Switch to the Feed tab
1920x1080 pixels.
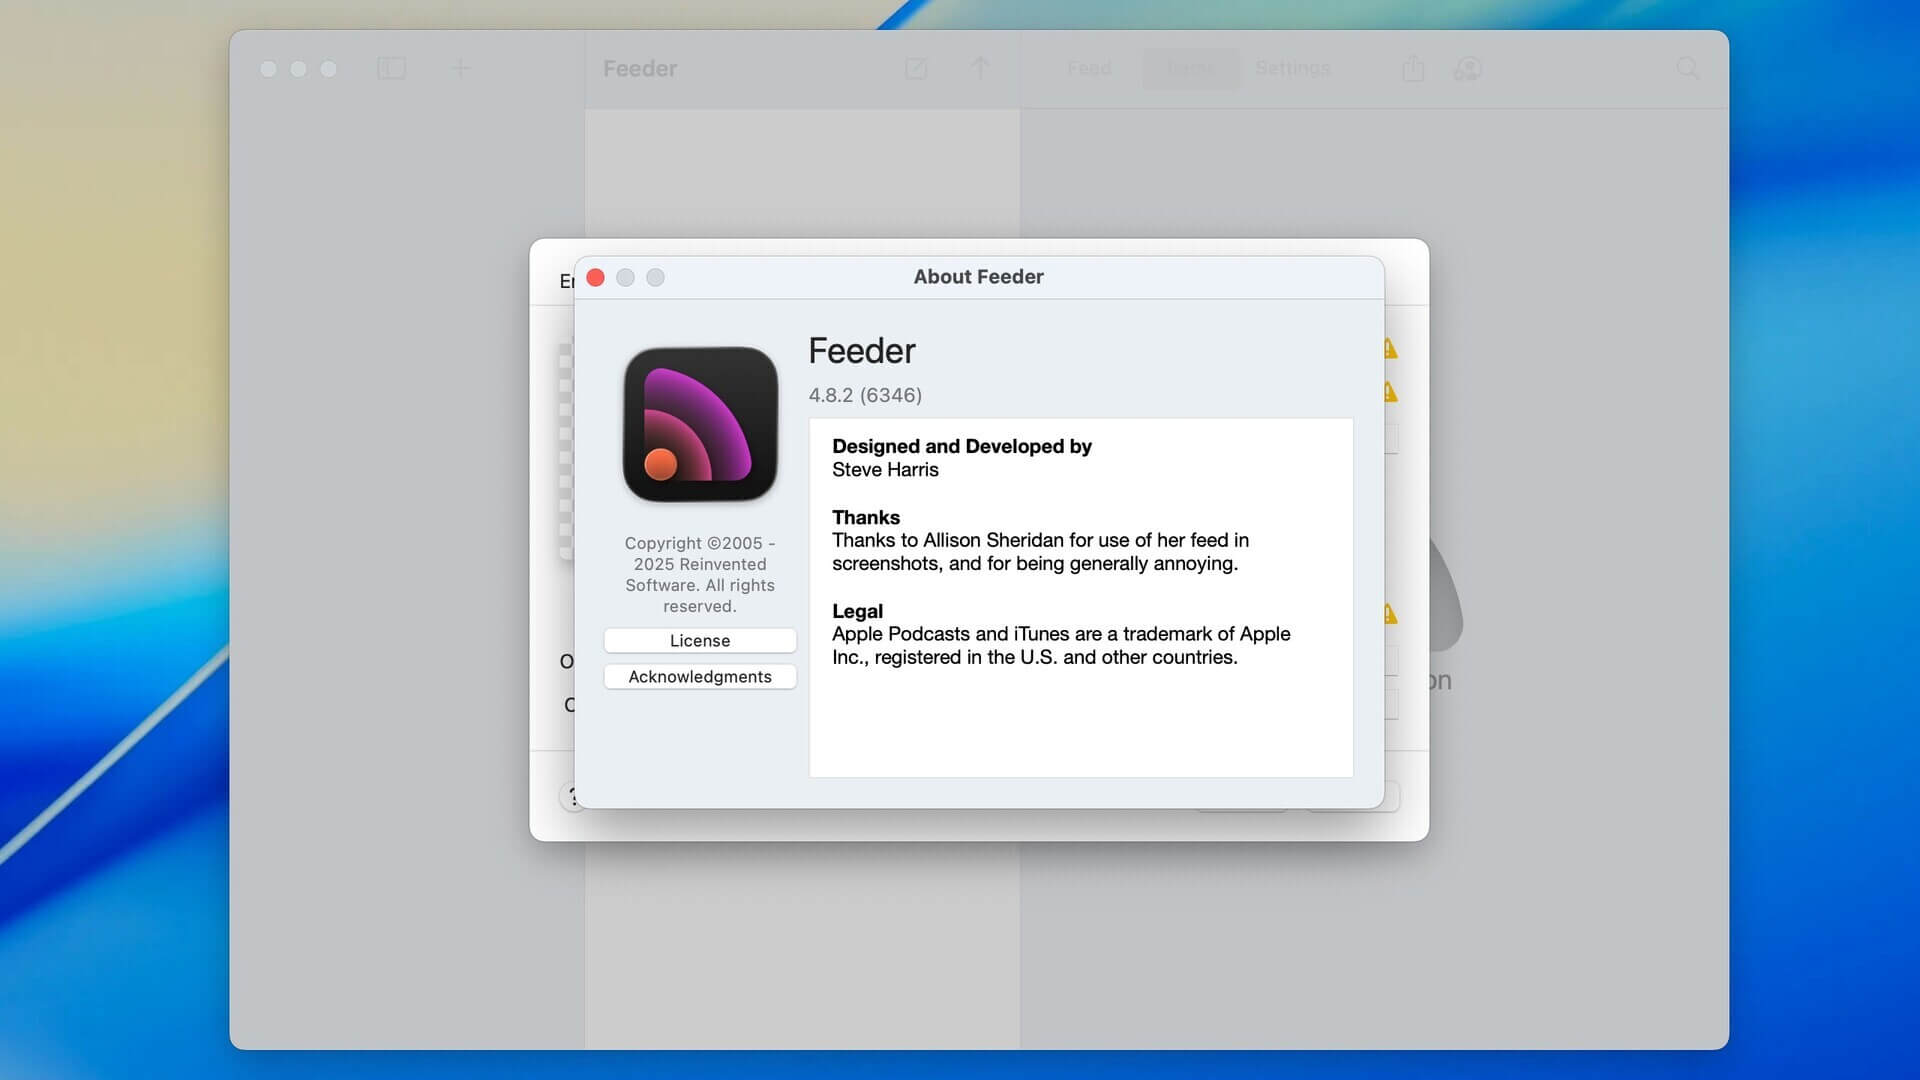click(x=1089, y=68)
